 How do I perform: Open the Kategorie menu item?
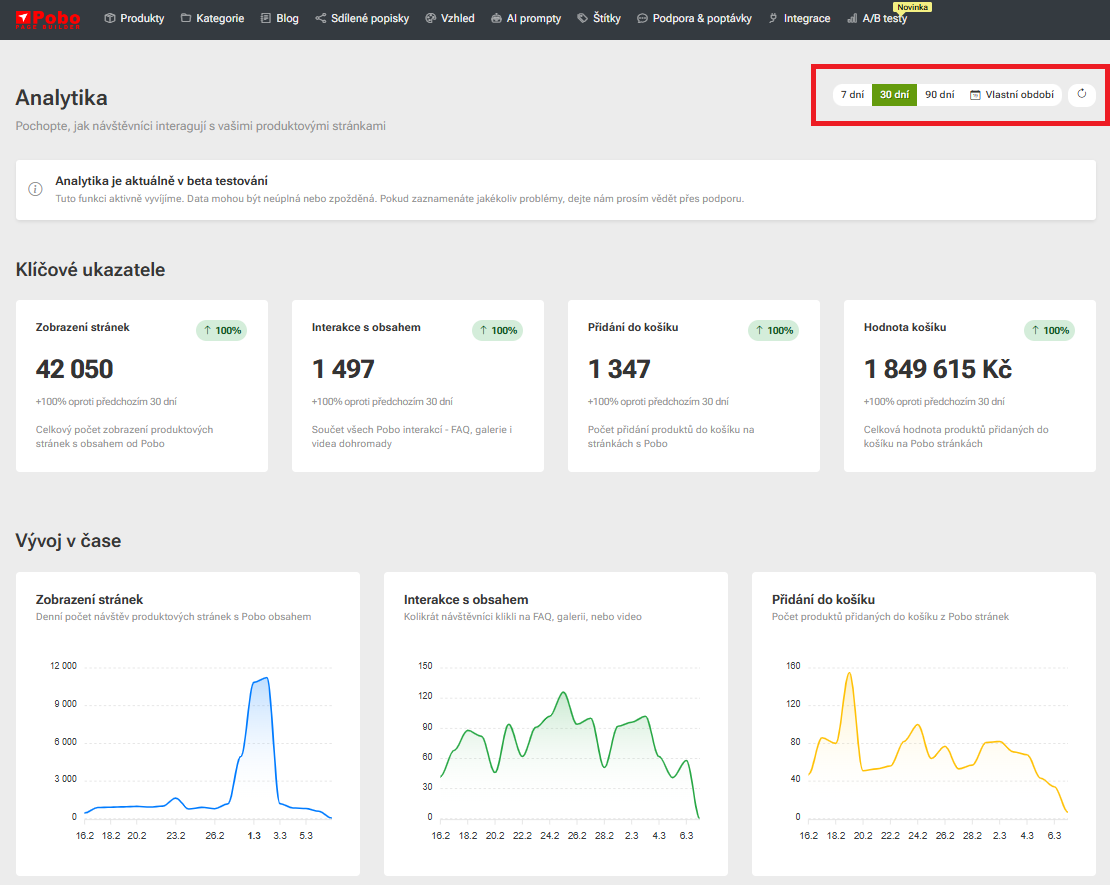coord(212,18)
